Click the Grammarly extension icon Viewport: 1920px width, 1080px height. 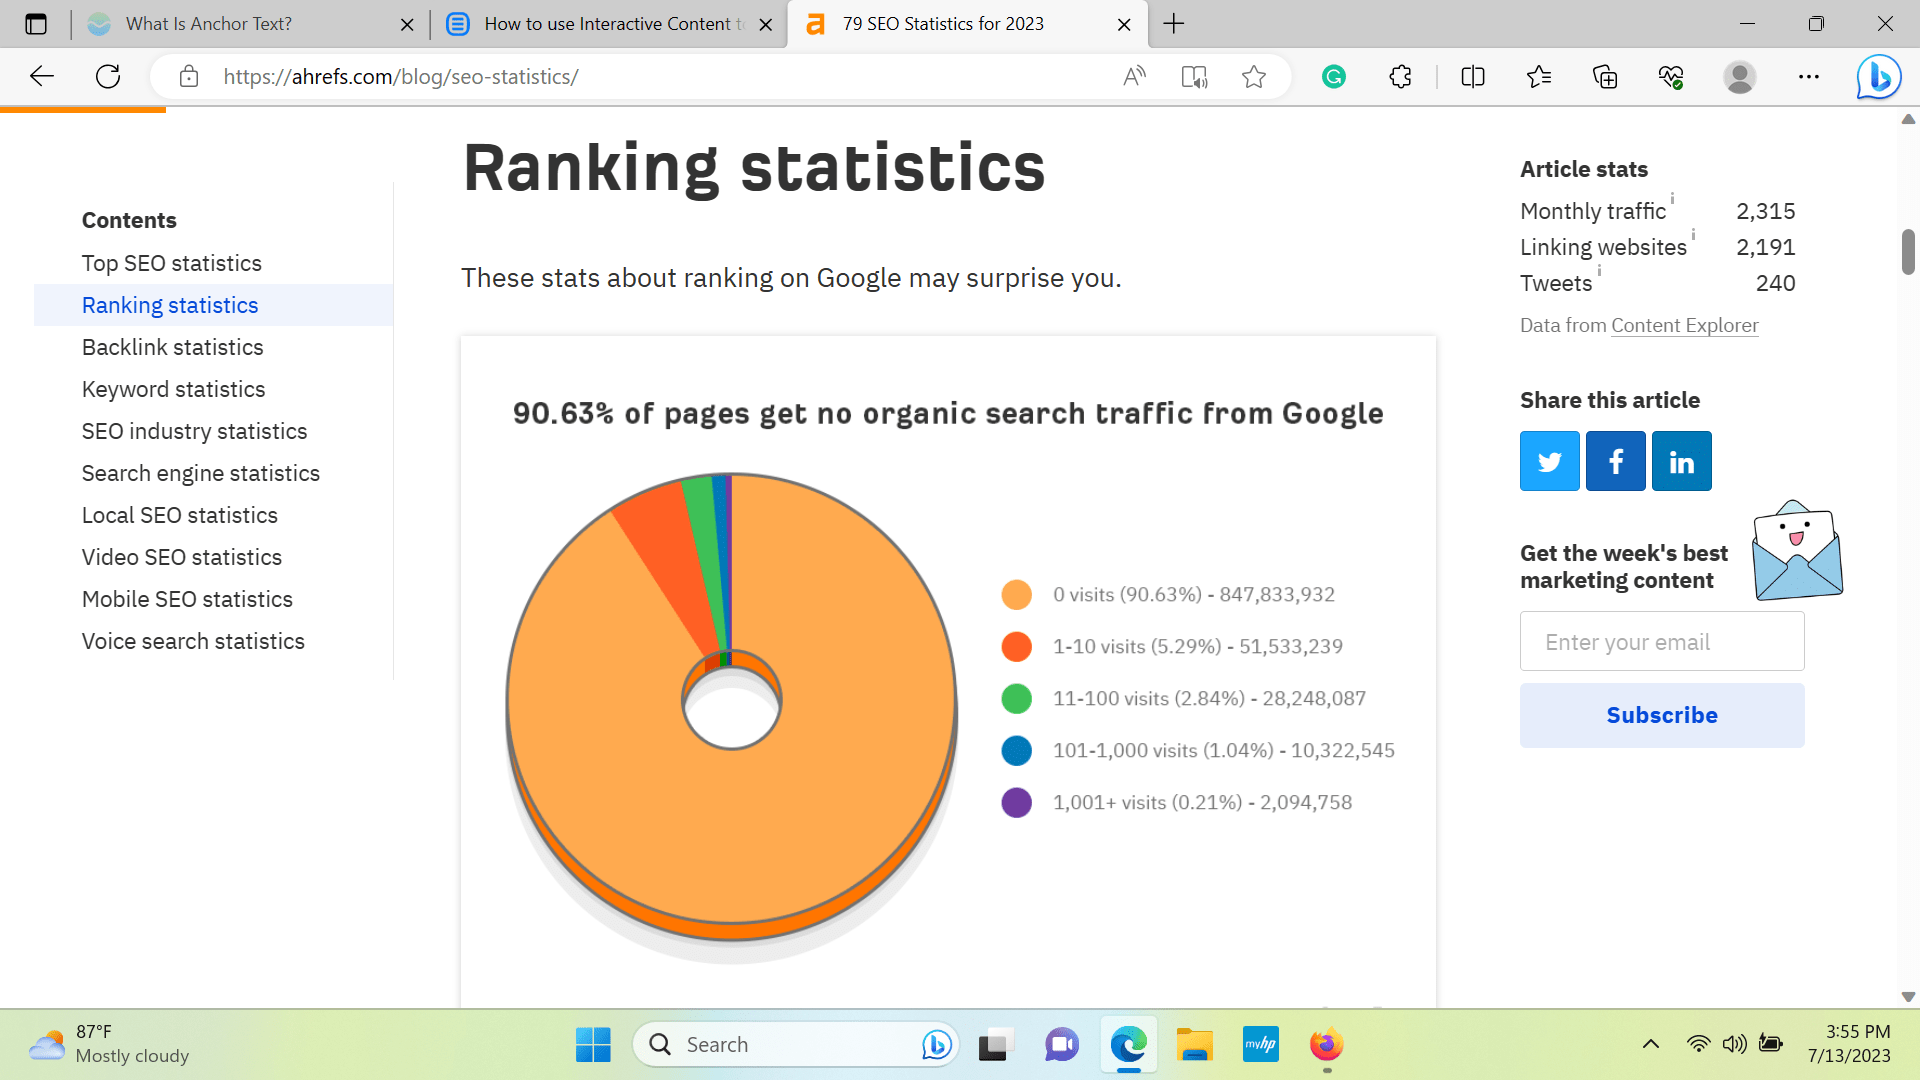point(1334,76)
